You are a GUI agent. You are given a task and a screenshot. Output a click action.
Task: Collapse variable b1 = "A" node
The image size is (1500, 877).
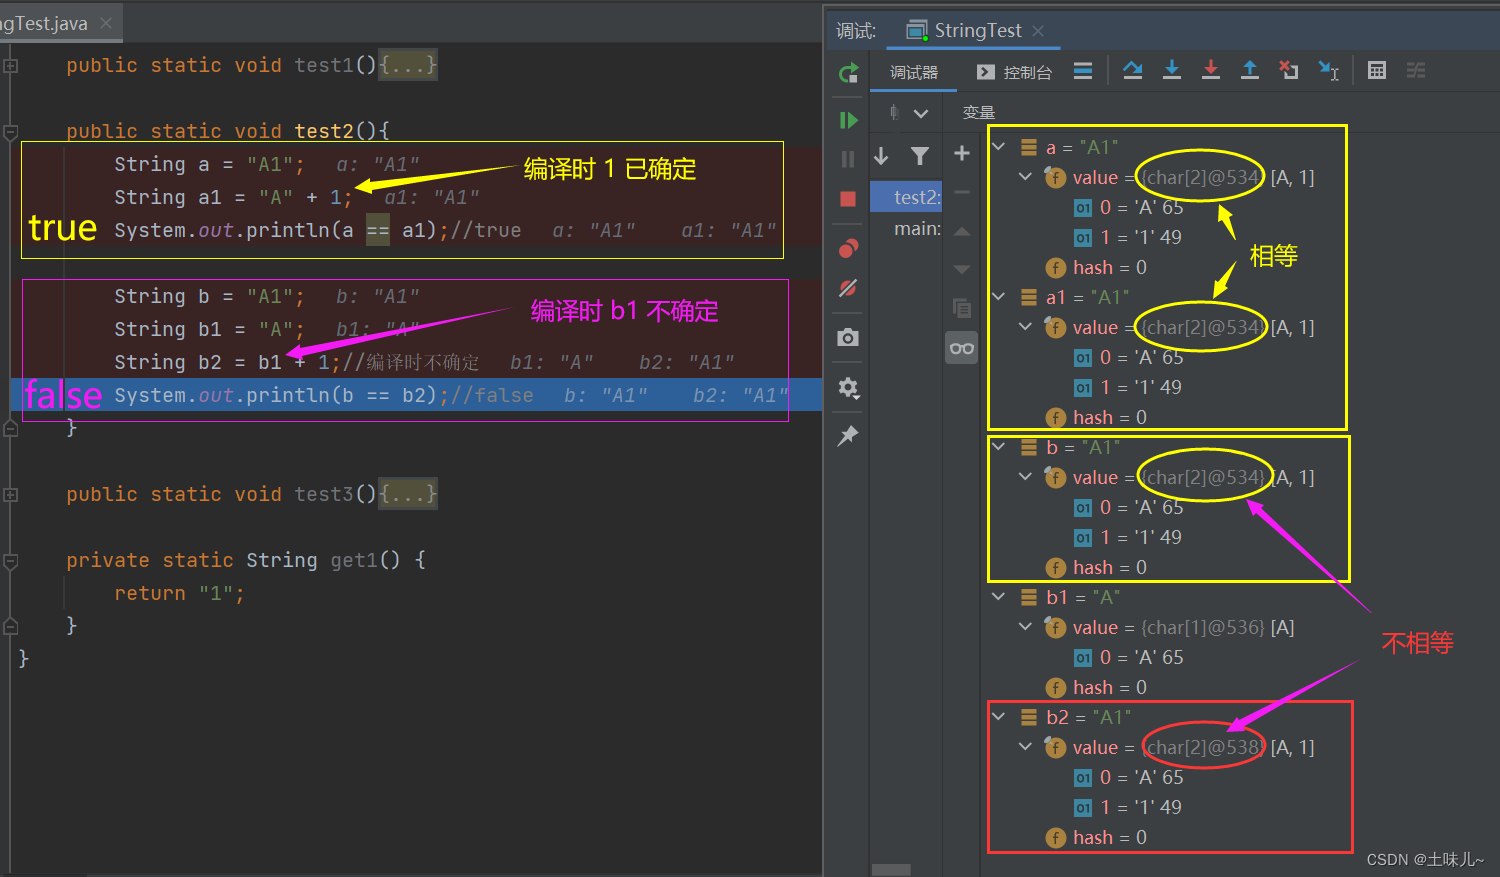(998, 597)
